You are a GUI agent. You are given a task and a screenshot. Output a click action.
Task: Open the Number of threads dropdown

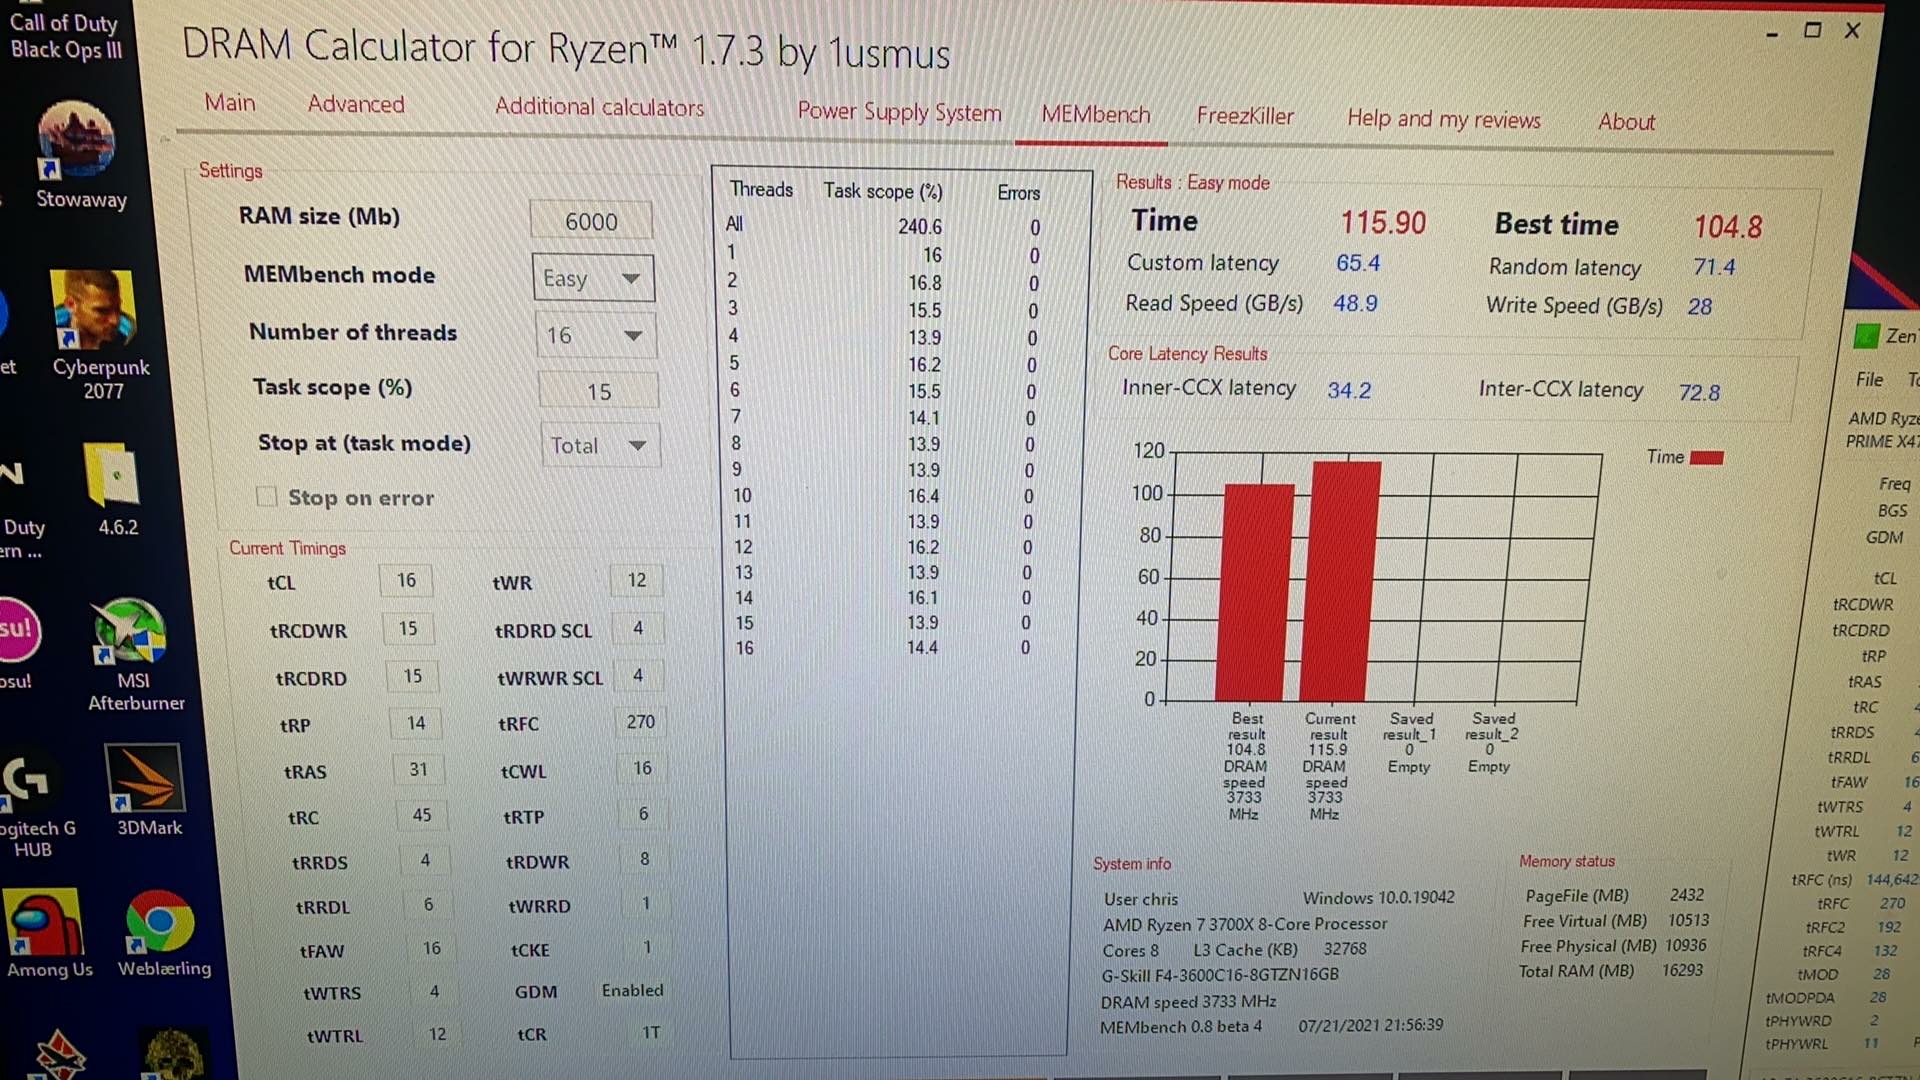coord(595,335)
